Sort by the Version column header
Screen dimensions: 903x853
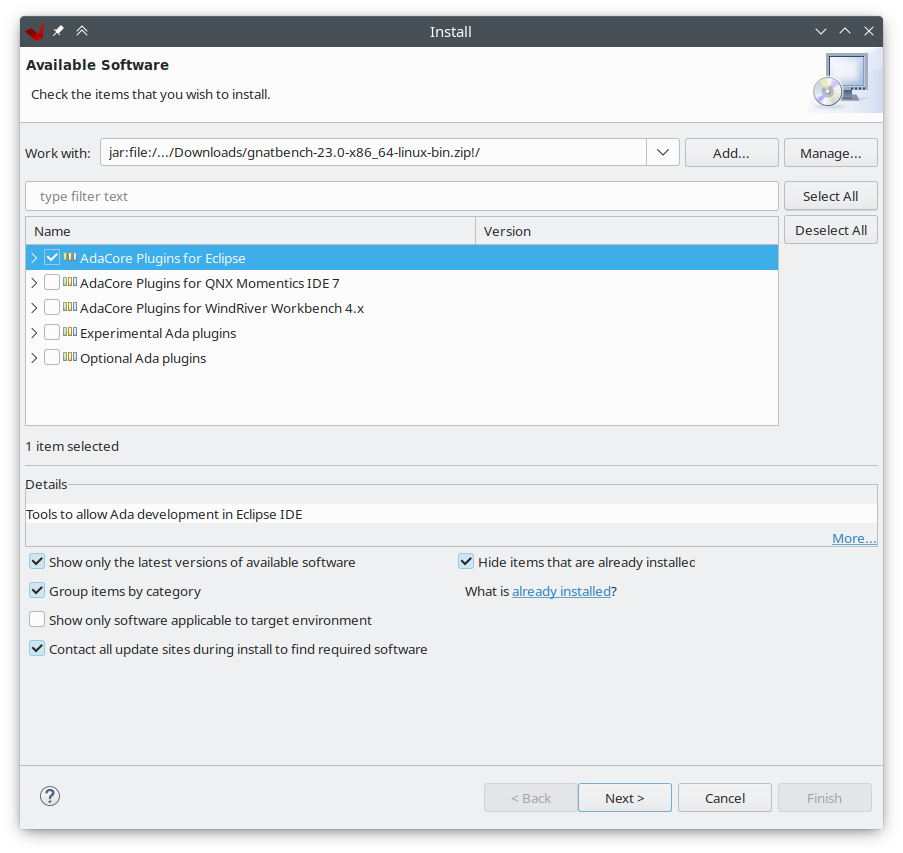627,231
